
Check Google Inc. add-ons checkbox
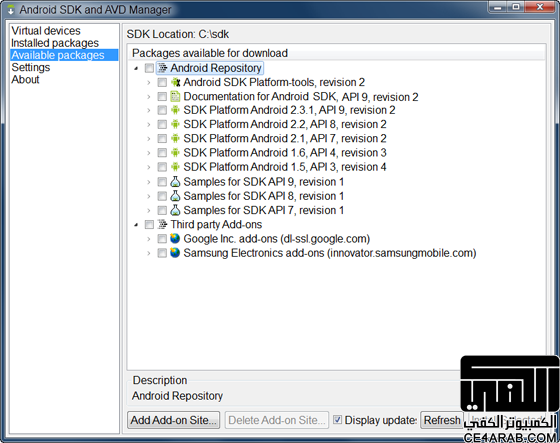162,239
